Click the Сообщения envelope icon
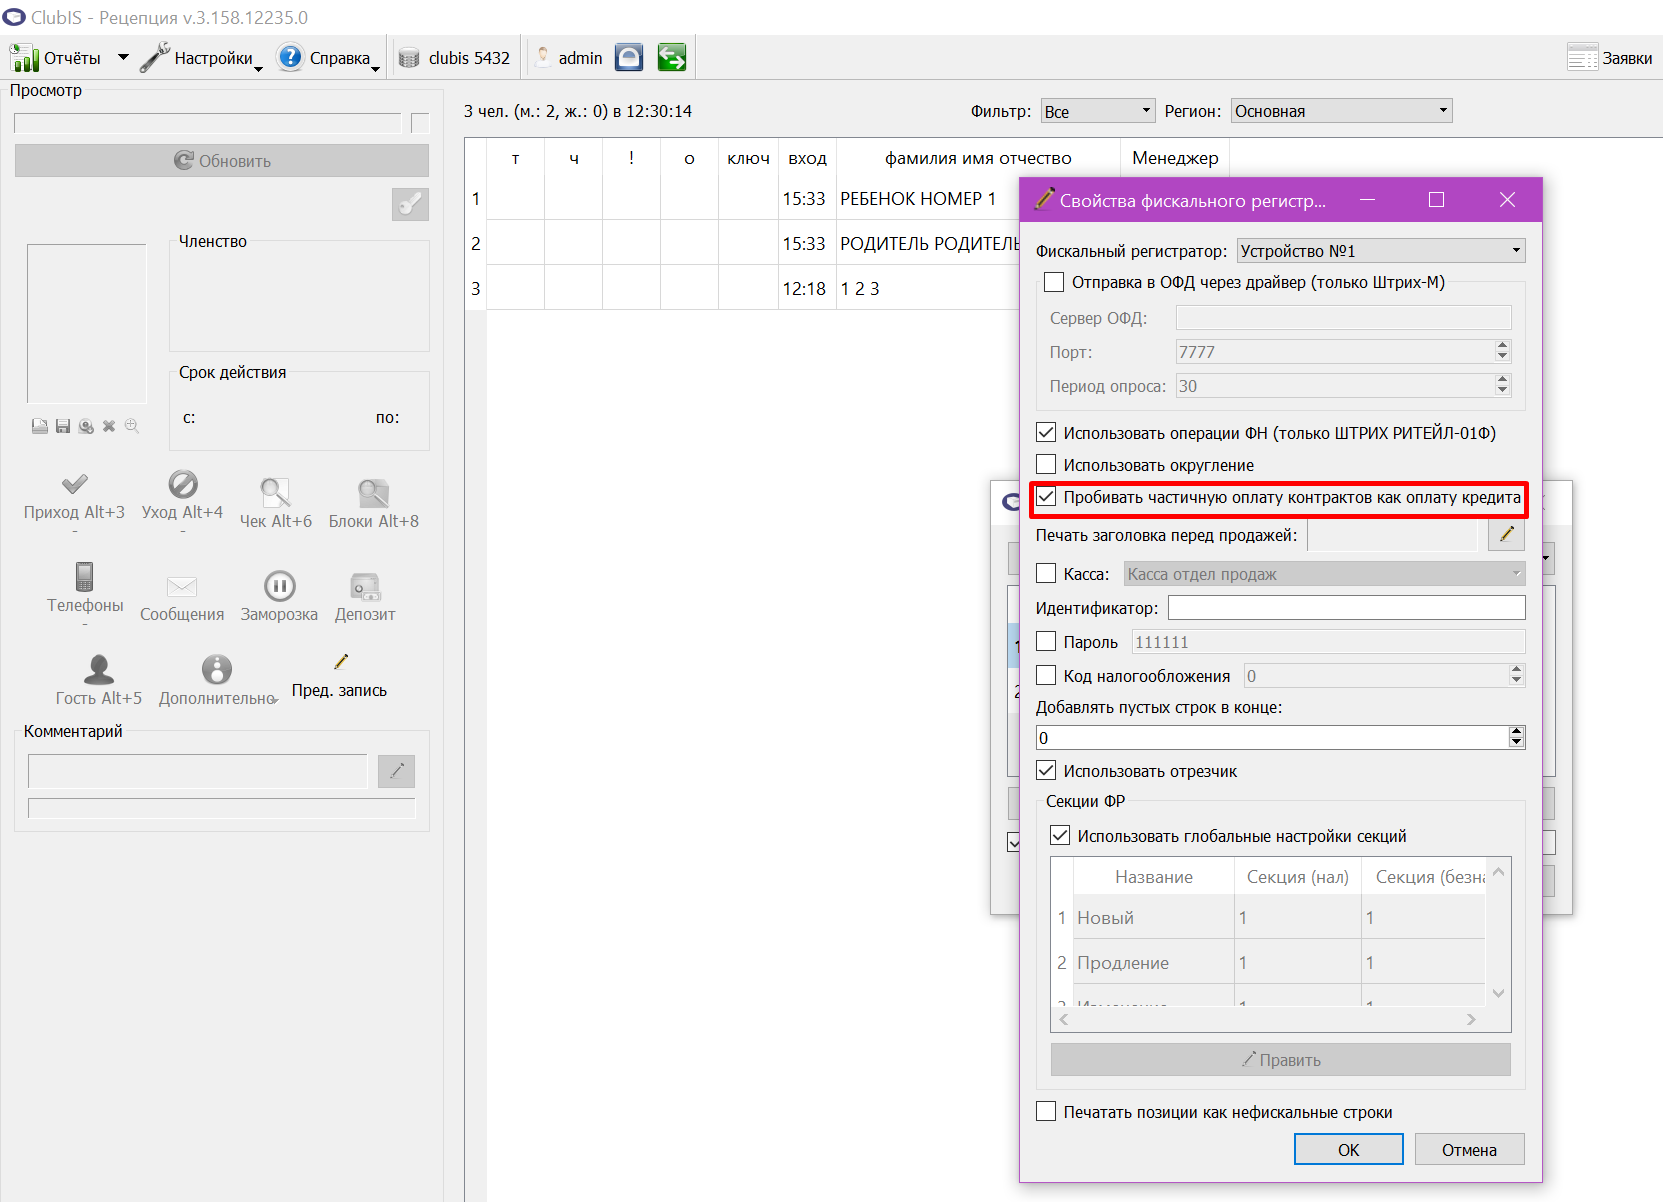 182,587
